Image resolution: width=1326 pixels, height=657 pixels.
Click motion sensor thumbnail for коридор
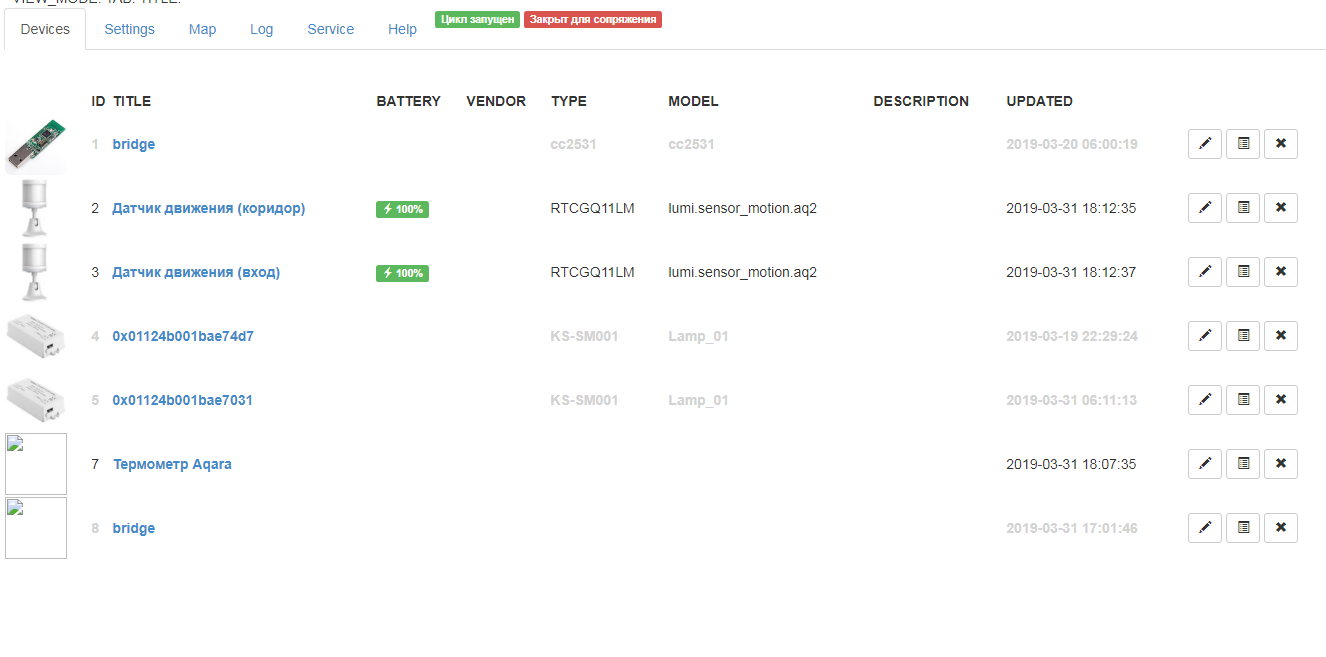tap(36, 208)
